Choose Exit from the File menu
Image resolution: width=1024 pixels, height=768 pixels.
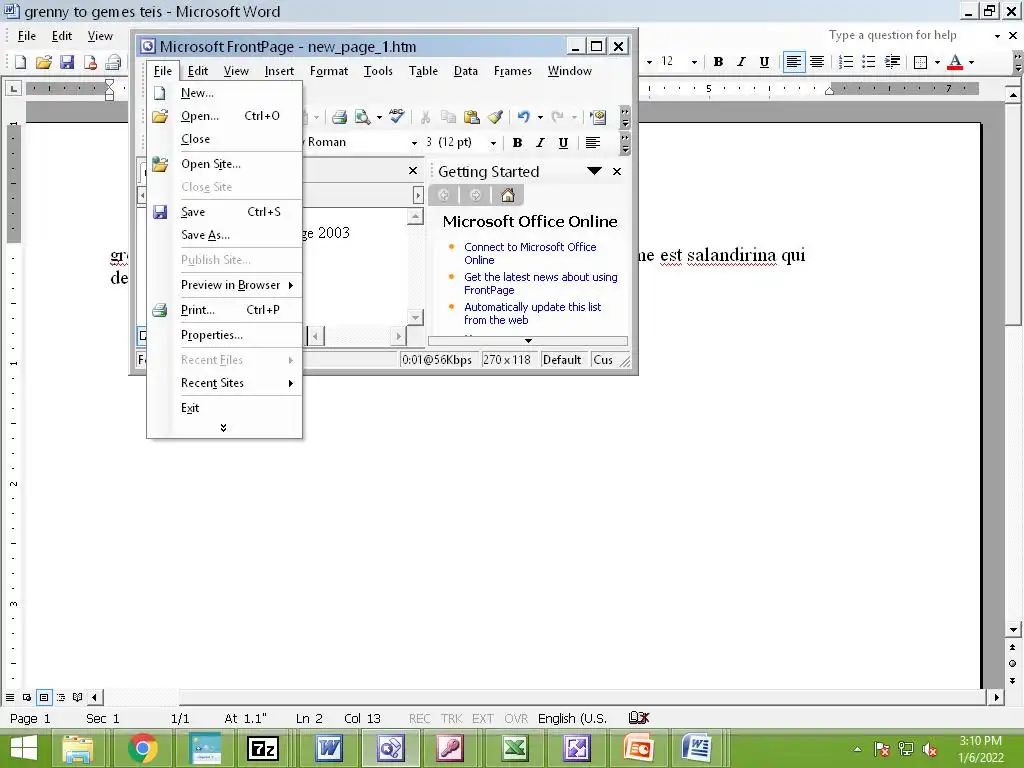tap(224, 408)
